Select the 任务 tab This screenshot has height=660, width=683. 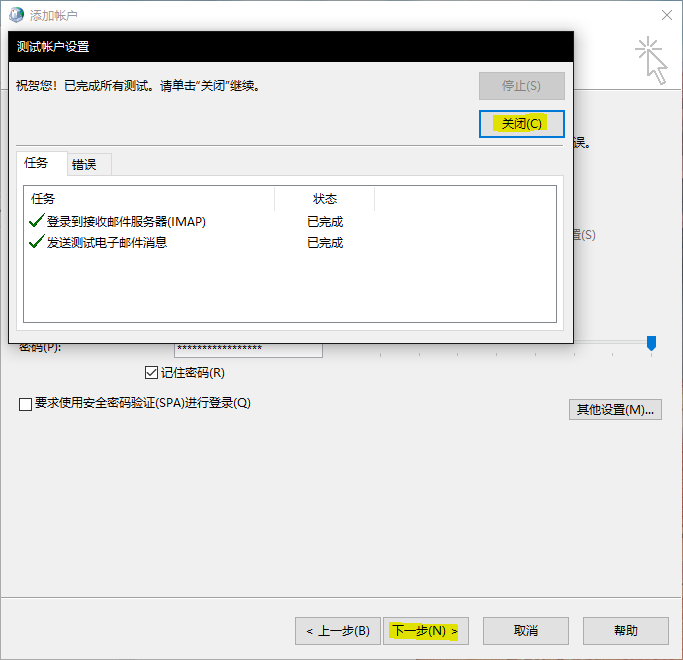pos(42,163)
